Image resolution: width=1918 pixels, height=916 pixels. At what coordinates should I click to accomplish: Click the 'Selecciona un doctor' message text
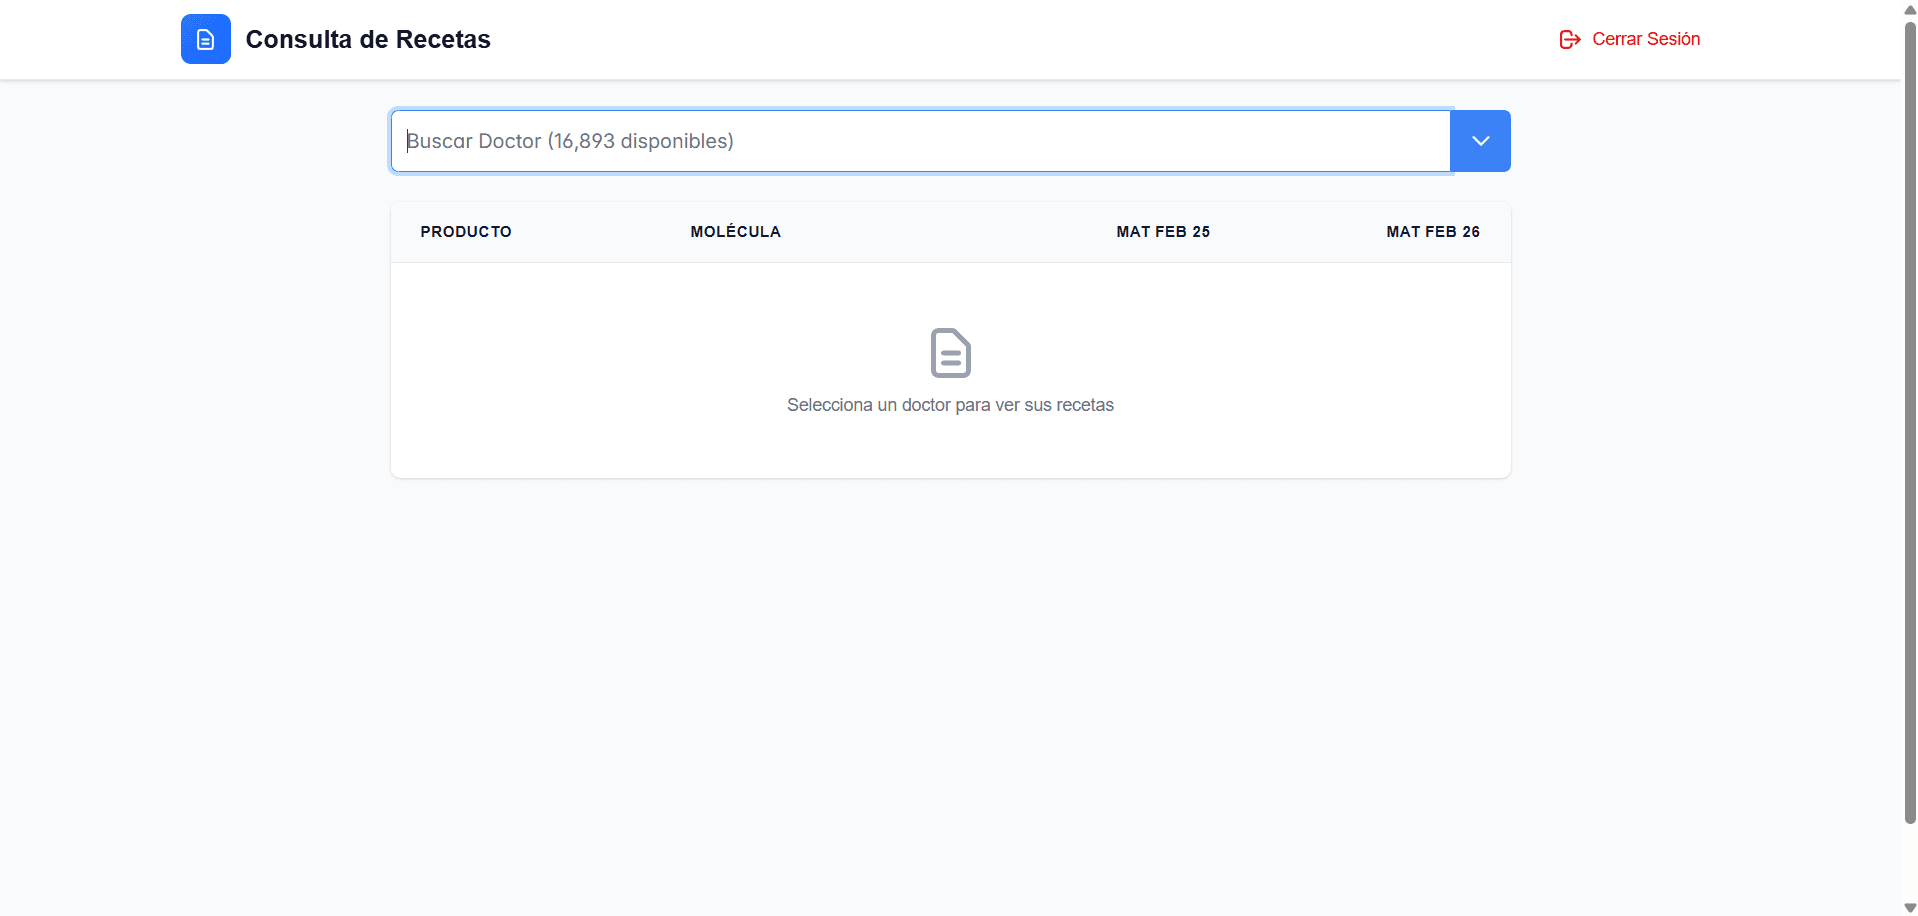[x=950, y=405]
